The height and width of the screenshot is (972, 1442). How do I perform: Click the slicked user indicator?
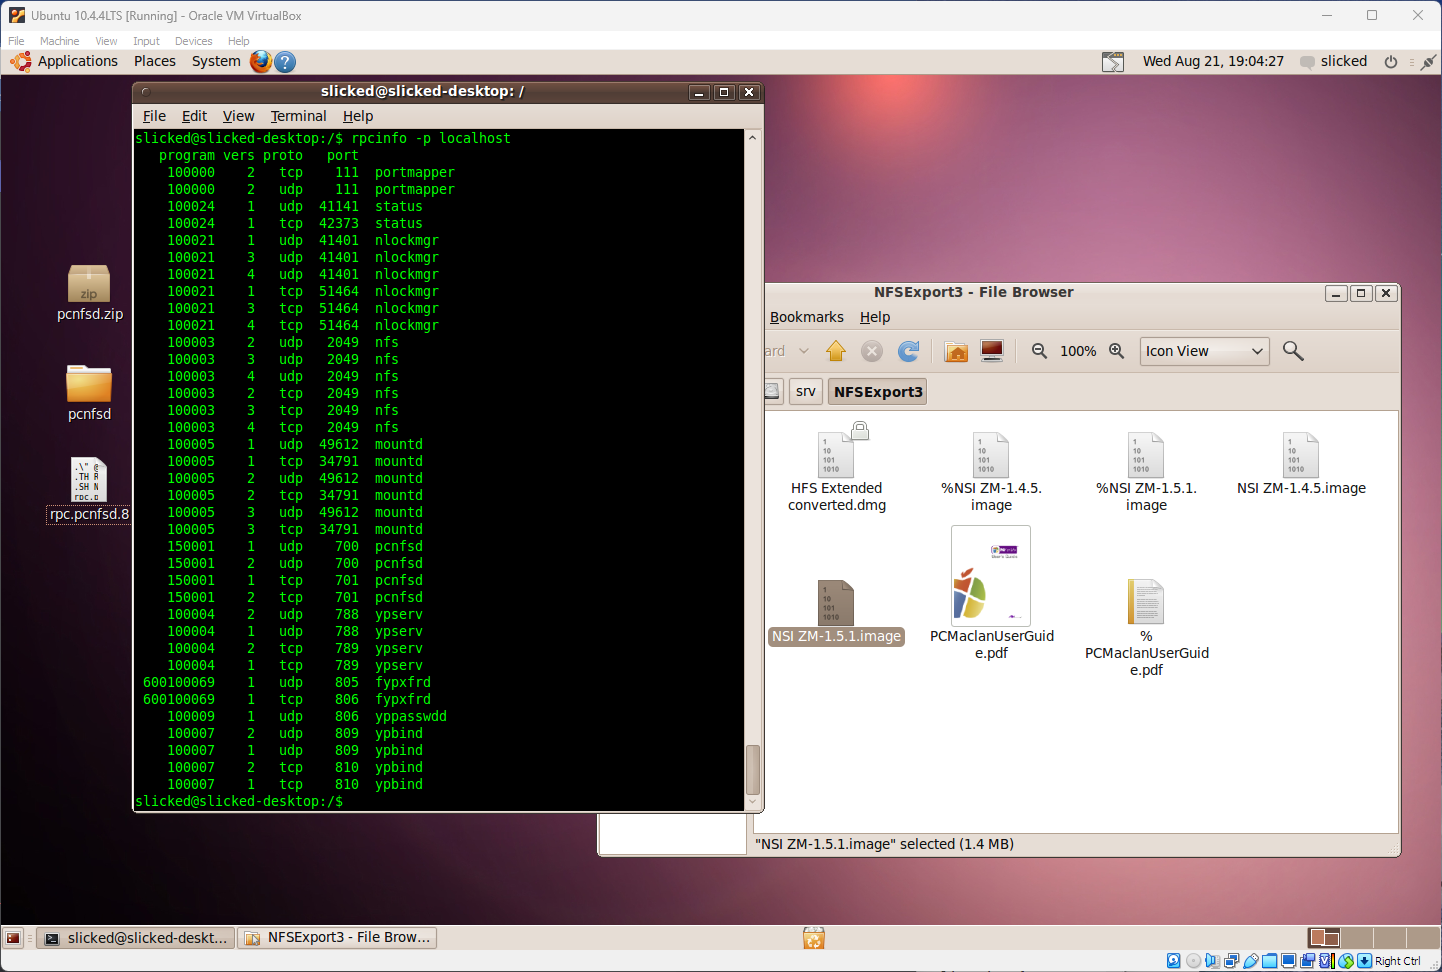(1333, 61)
